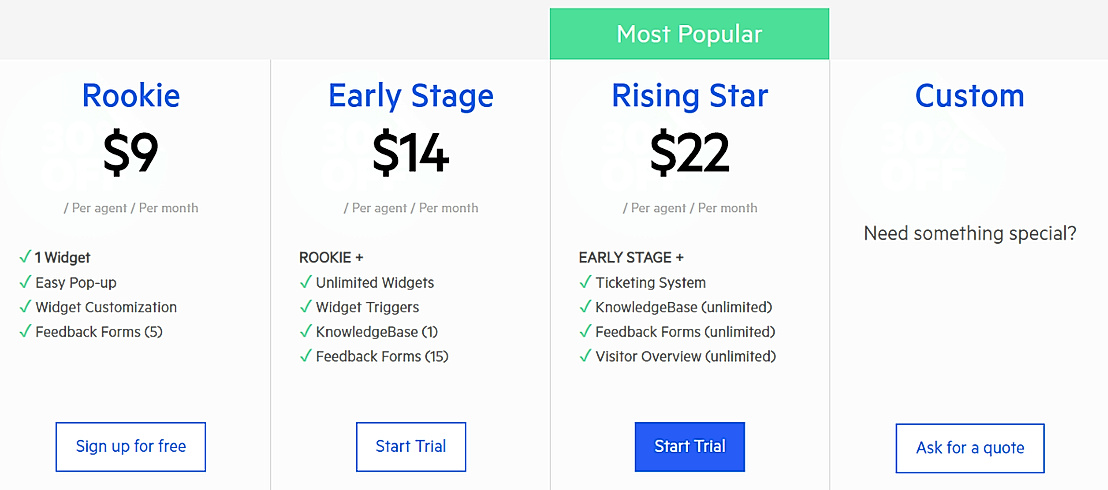Select the Rising Star plan title
The height and width of the screenshot is (490, 1108).
[x=690, y=96]
